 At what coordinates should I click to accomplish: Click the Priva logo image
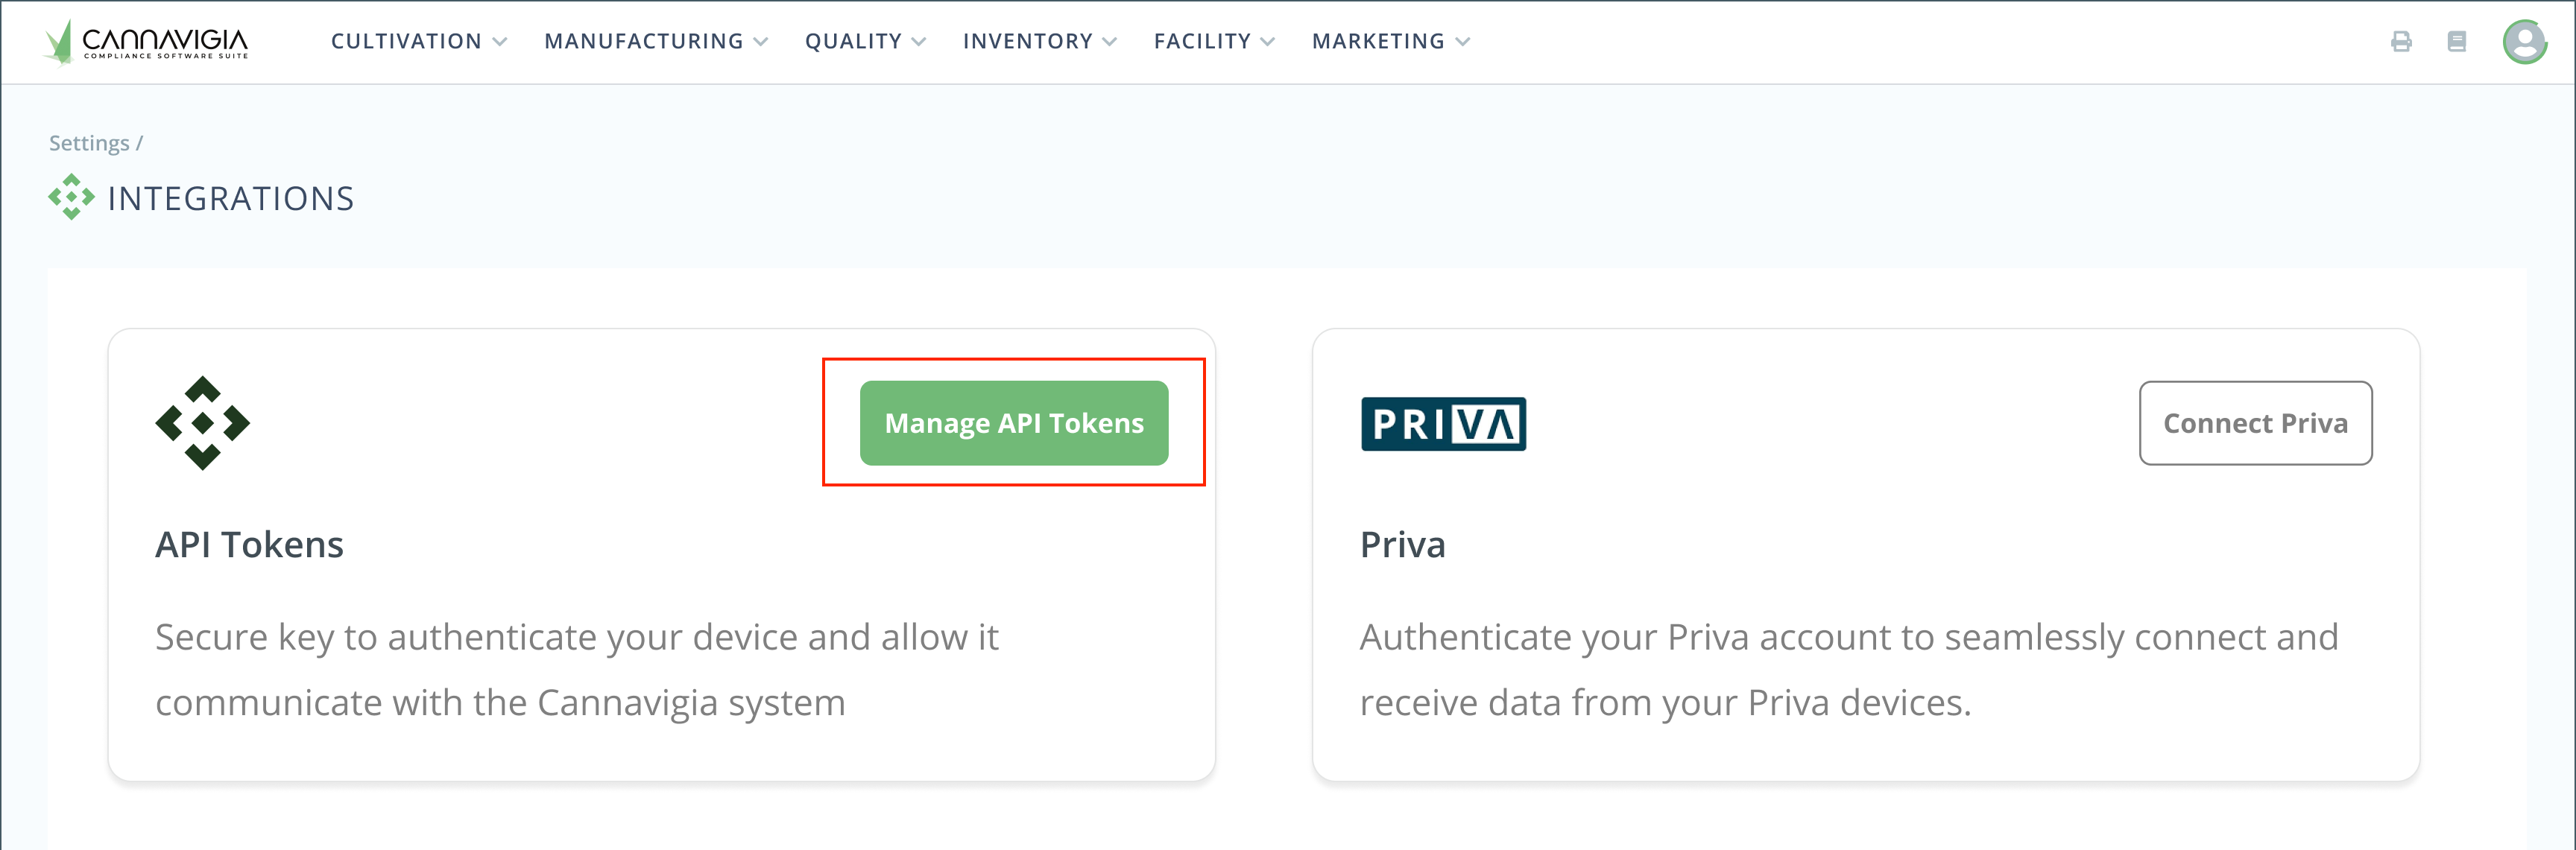[x=1443, y=424]
